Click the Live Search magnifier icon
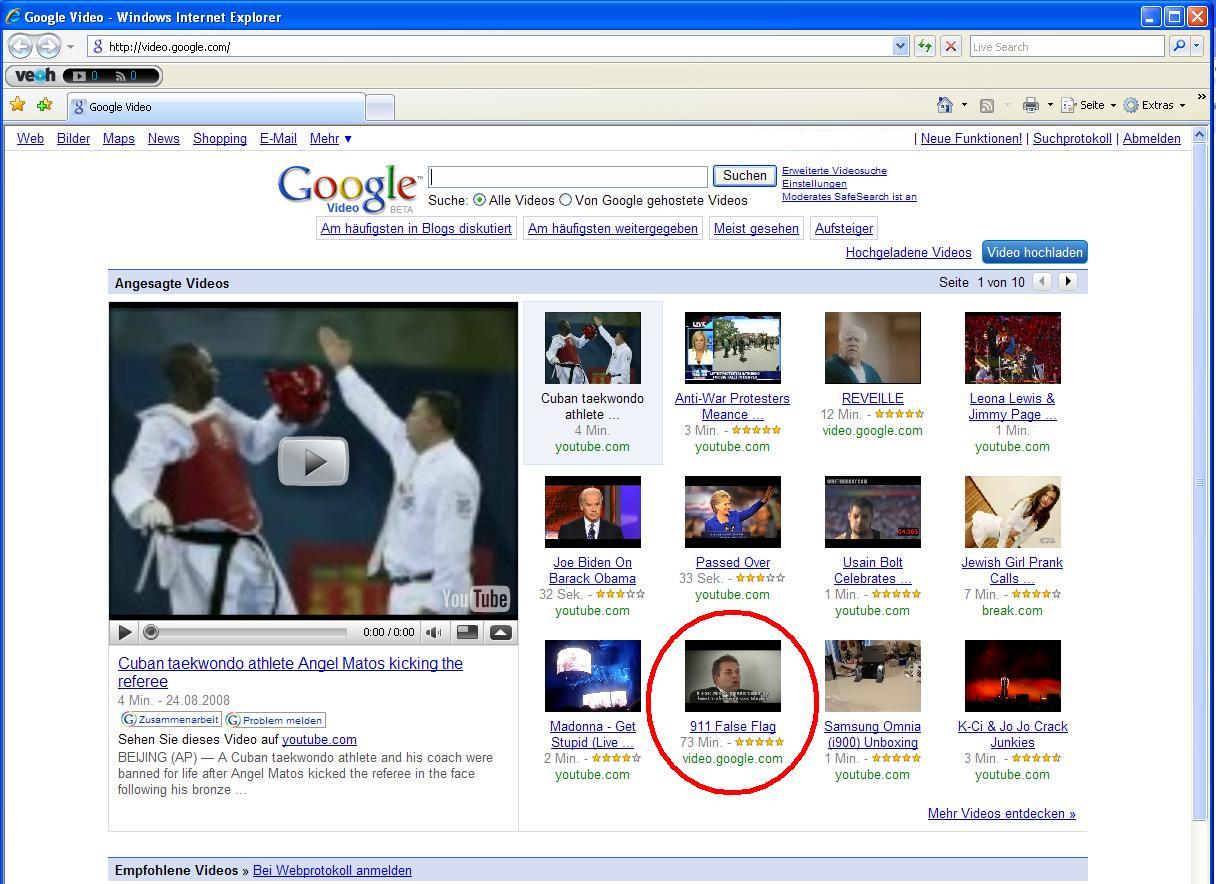 (1179, 46)
